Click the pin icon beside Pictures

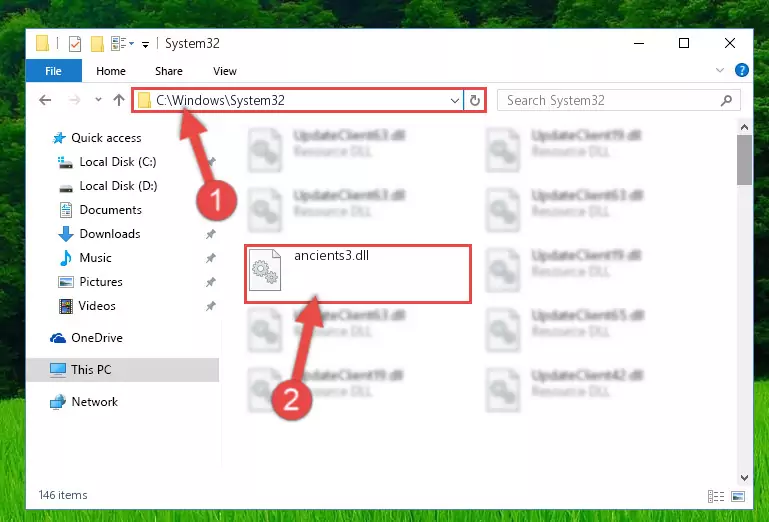pyautogui.click(x=210, y=282)
